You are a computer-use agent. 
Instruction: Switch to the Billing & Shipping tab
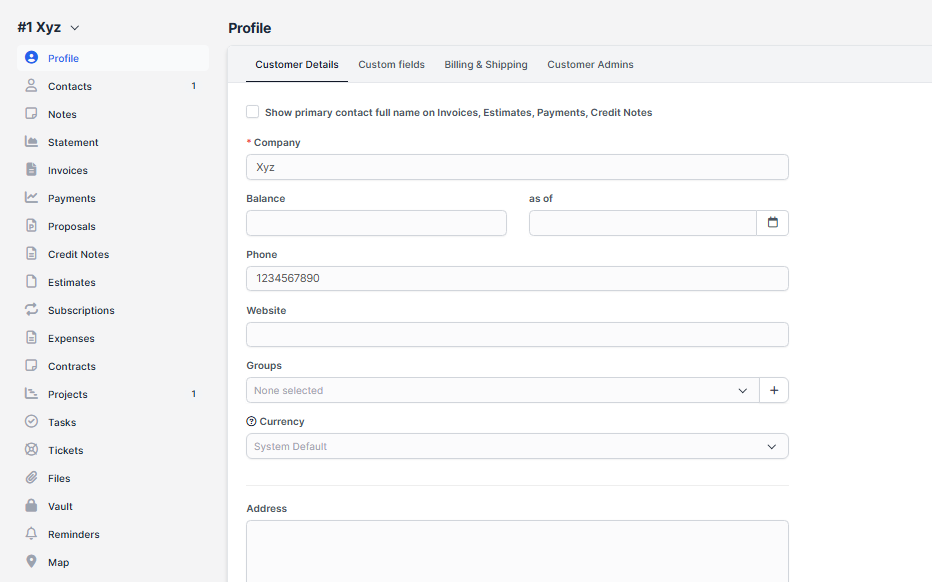pyautogui.click(x=486, y=65)
